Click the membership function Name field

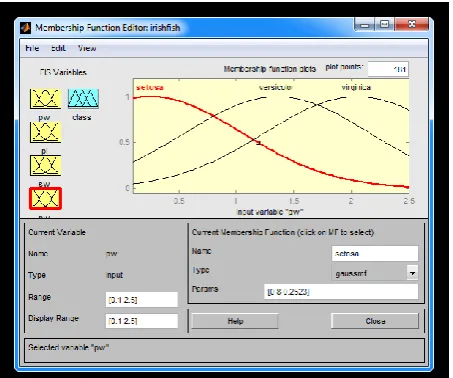click(375, 254)
